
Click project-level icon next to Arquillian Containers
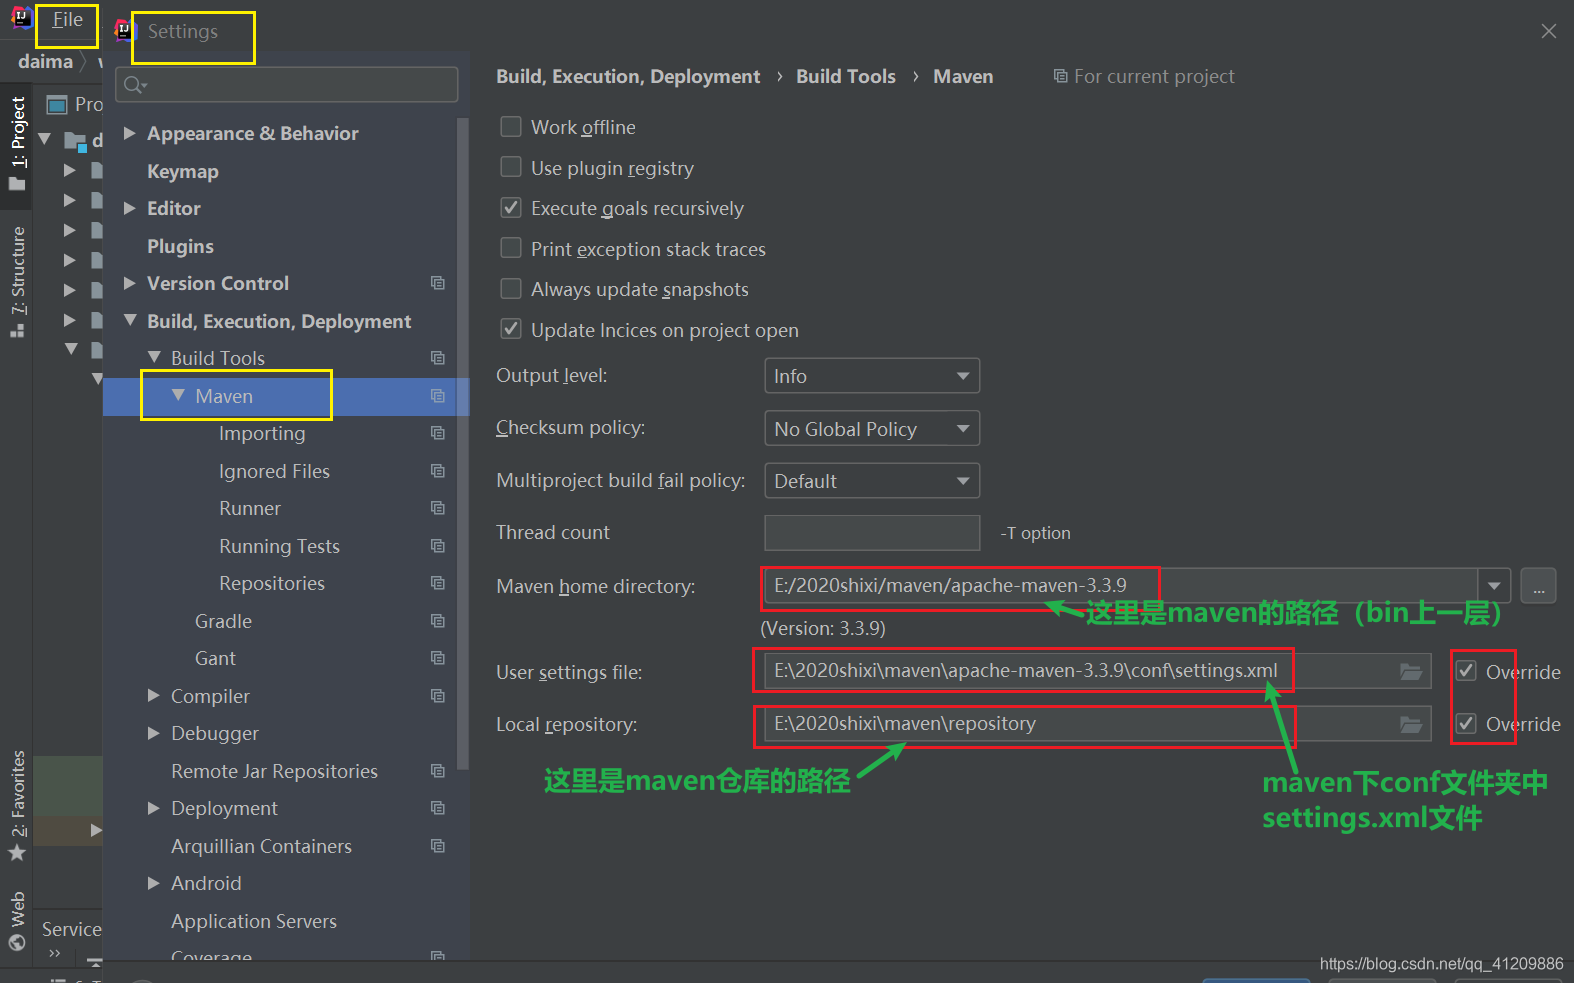click(438, 846)
